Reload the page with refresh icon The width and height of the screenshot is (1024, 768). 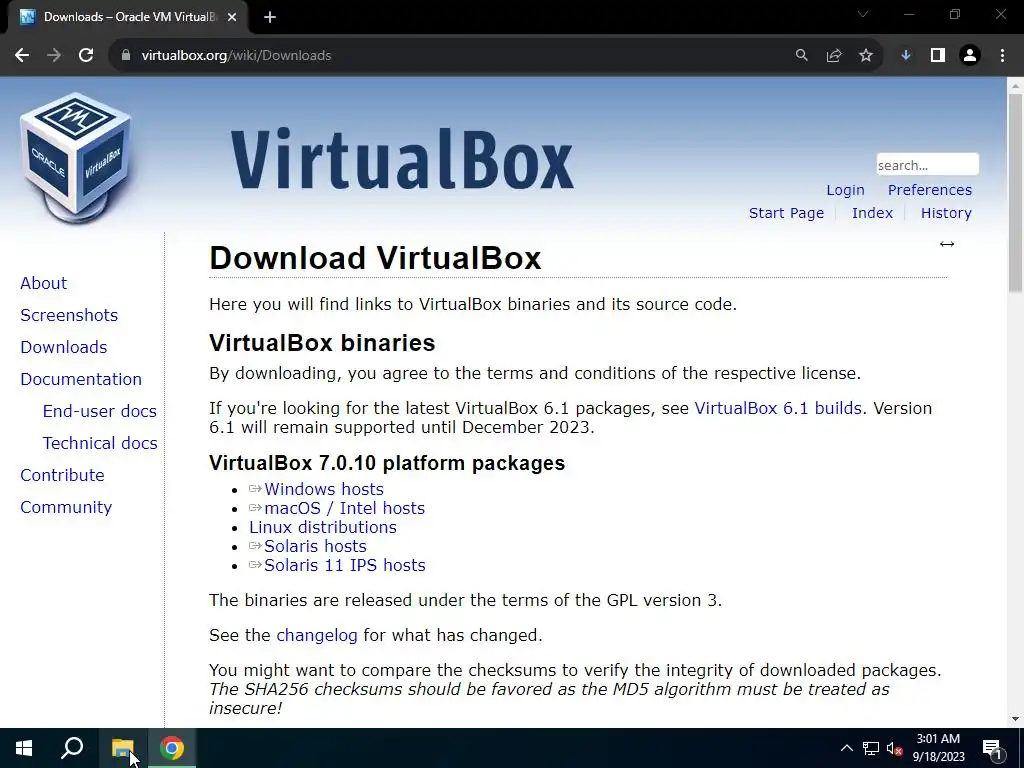coord(86,56)
